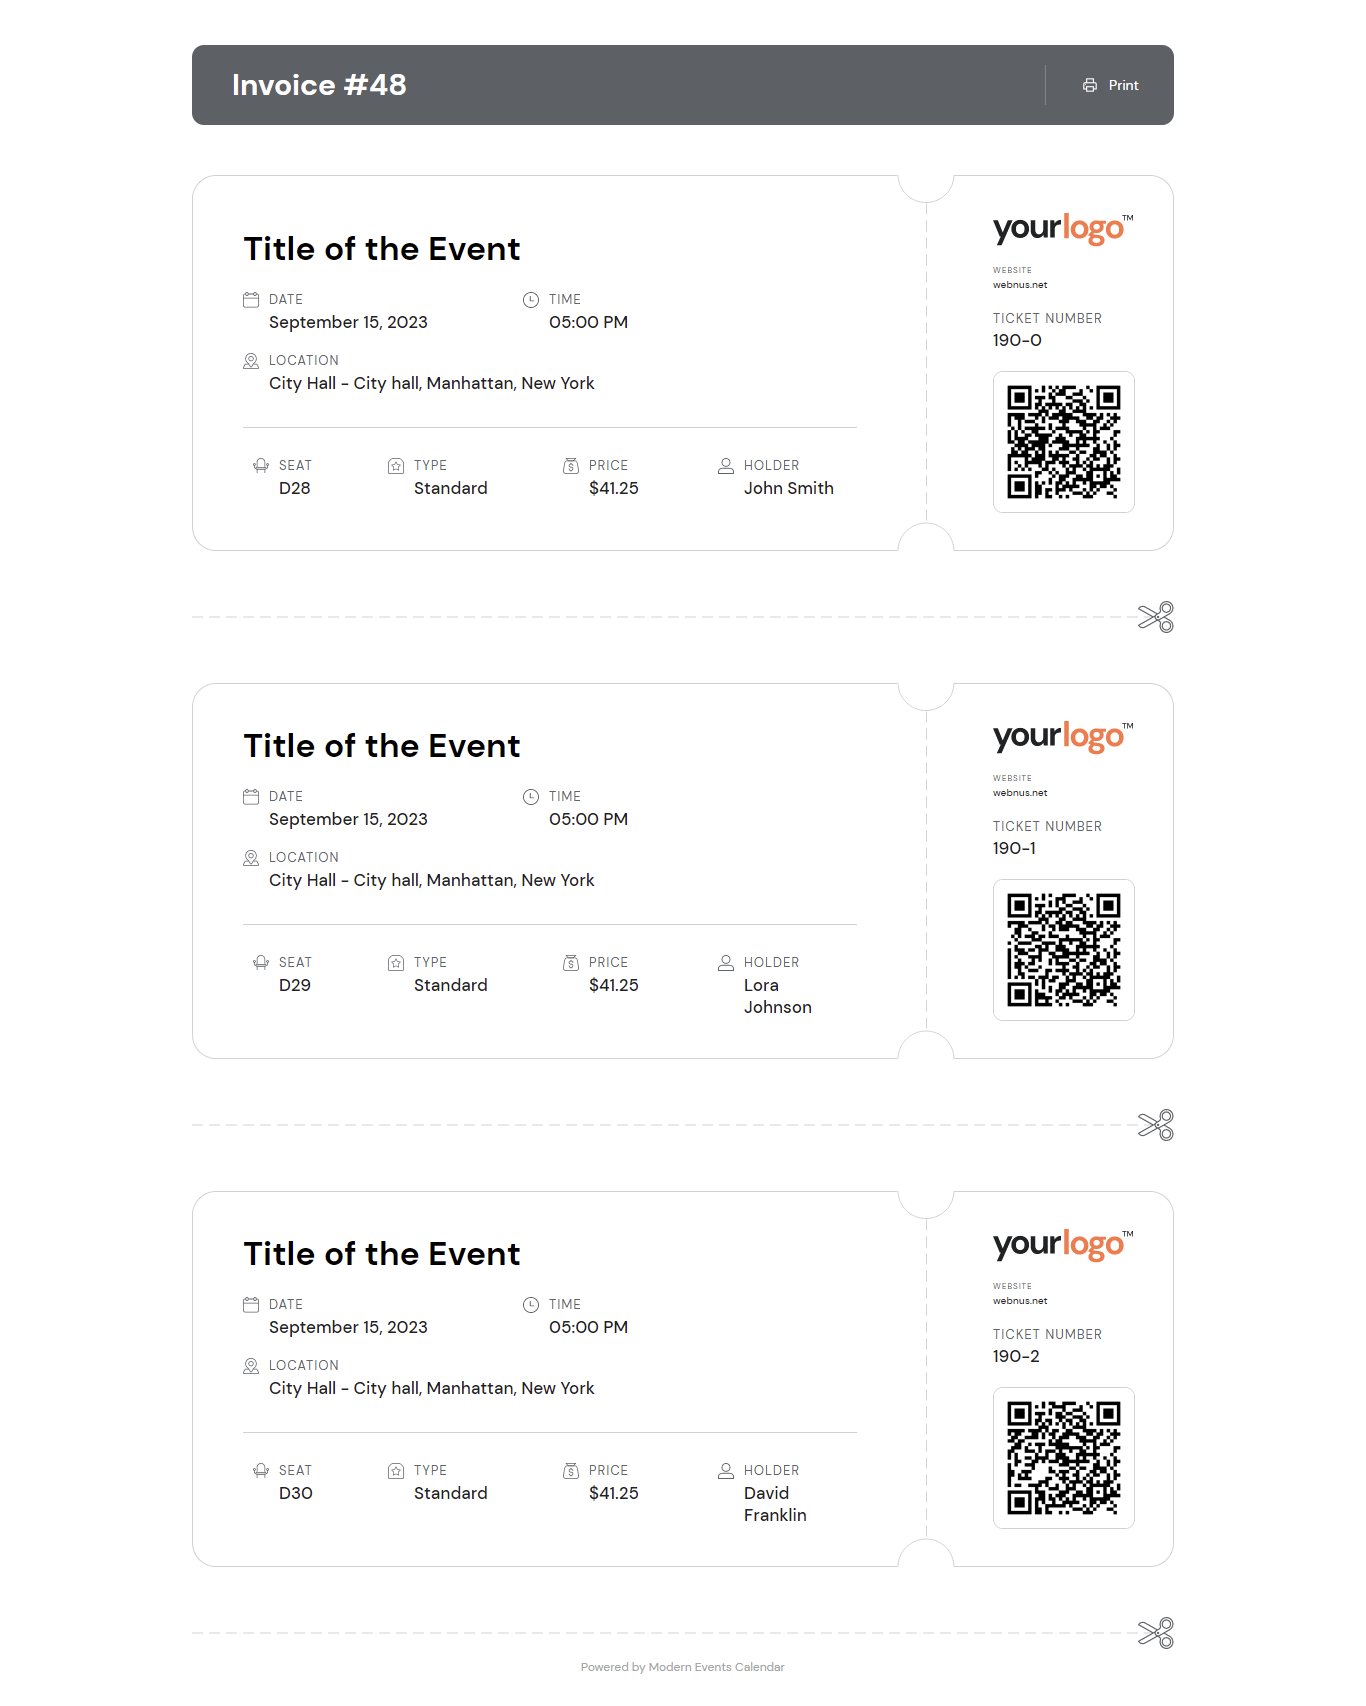Viewport: 1366px width, 1706px height.
Task: Click the yourlogo image on second ticket
Action: 1062,737
